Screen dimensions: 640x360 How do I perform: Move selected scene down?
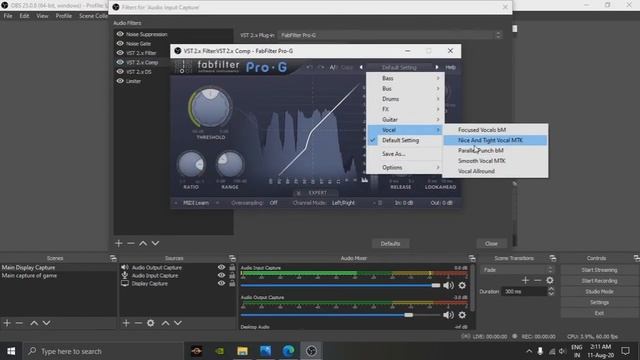pos(47,323)
